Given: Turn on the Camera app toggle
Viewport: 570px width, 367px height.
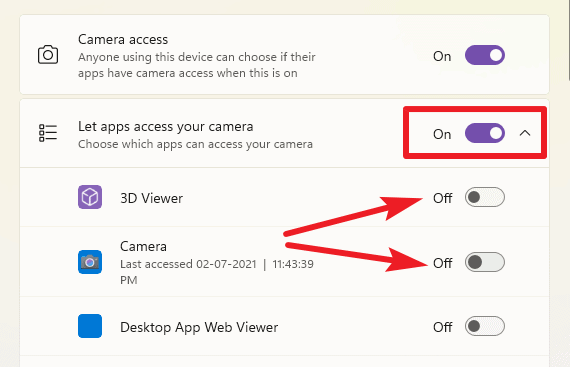Looking at the screenshot, I should 485,262.
